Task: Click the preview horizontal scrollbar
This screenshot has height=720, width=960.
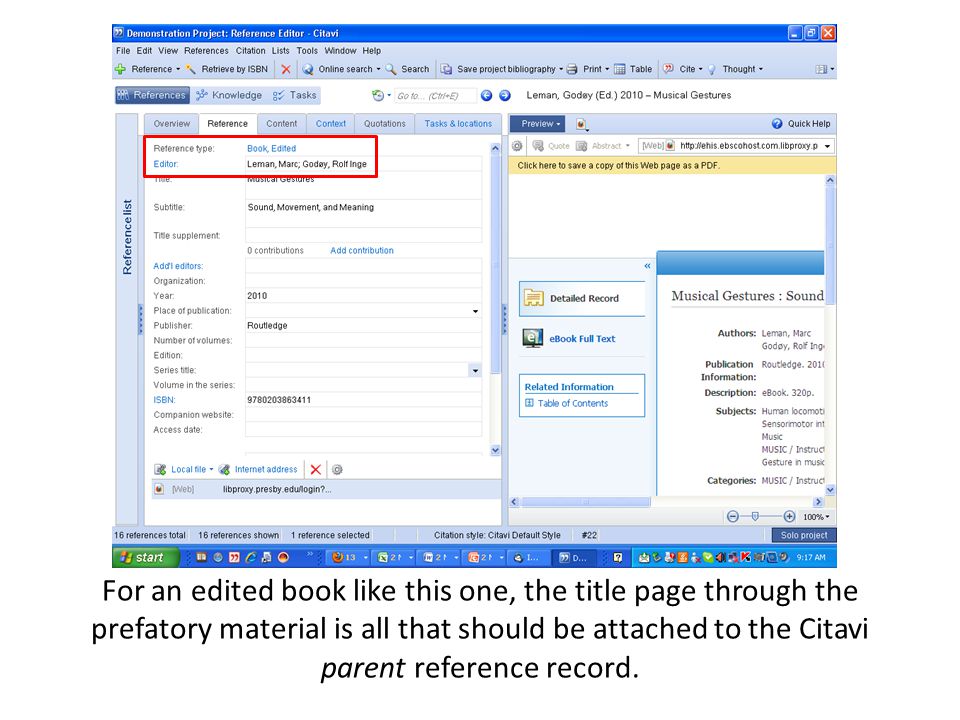Action: coord(585,502)
